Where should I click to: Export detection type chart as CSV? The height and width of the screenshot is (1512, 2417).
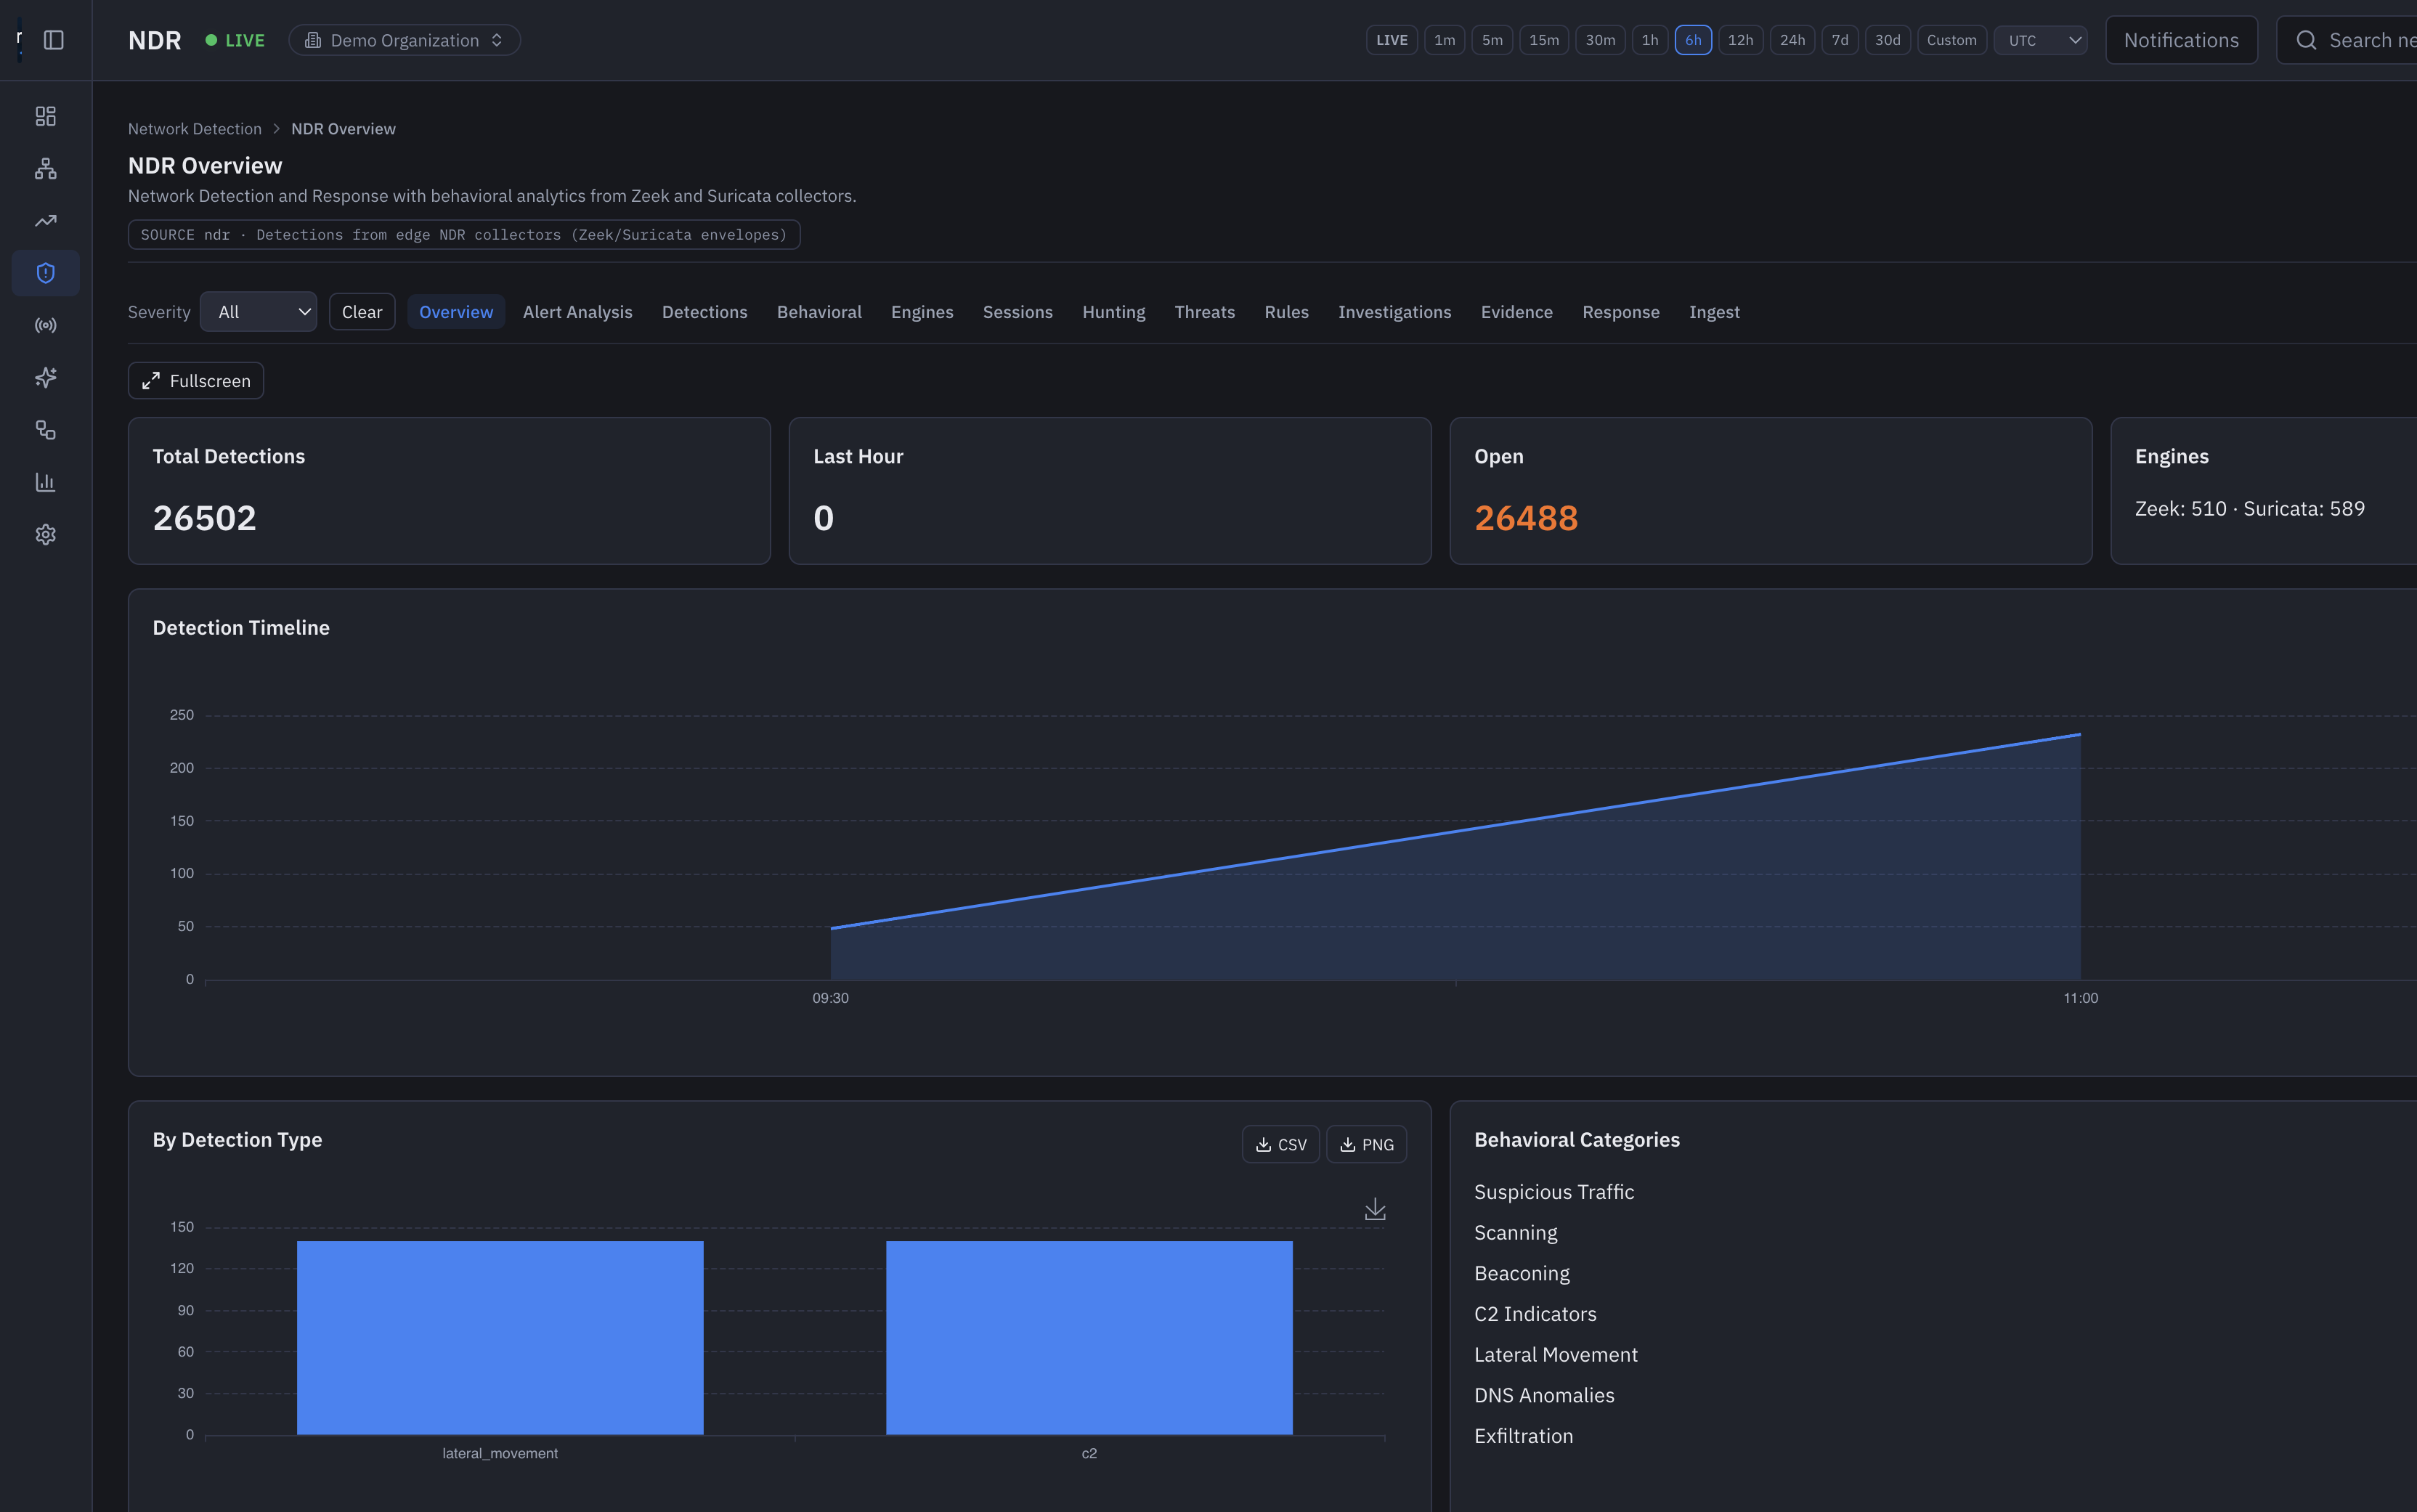click(1280, 1144)
